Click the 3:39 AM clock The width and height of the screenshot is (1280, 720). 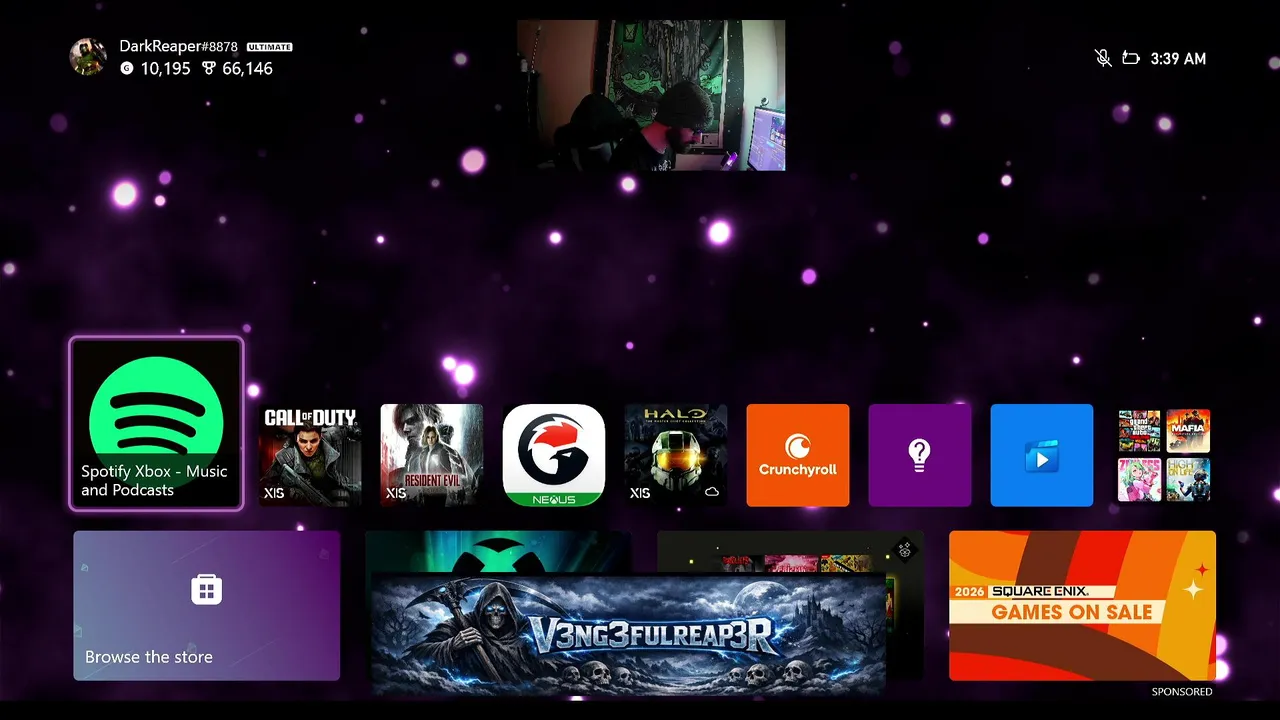(x=1178, y=59)
